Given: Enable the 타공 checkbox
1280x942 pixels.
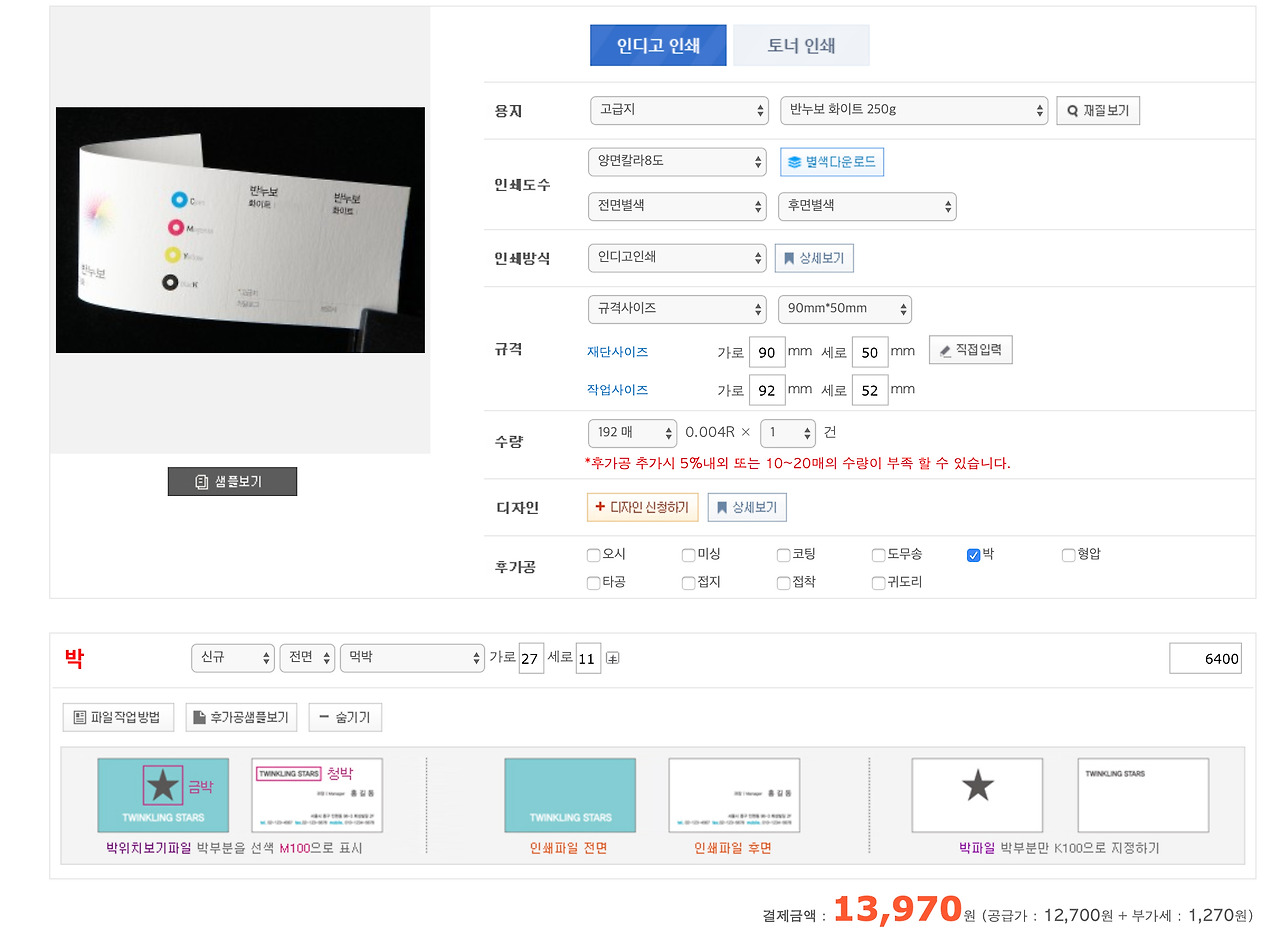Looking at the screenshot, I should pyautogui.click(x=594, y=584).
